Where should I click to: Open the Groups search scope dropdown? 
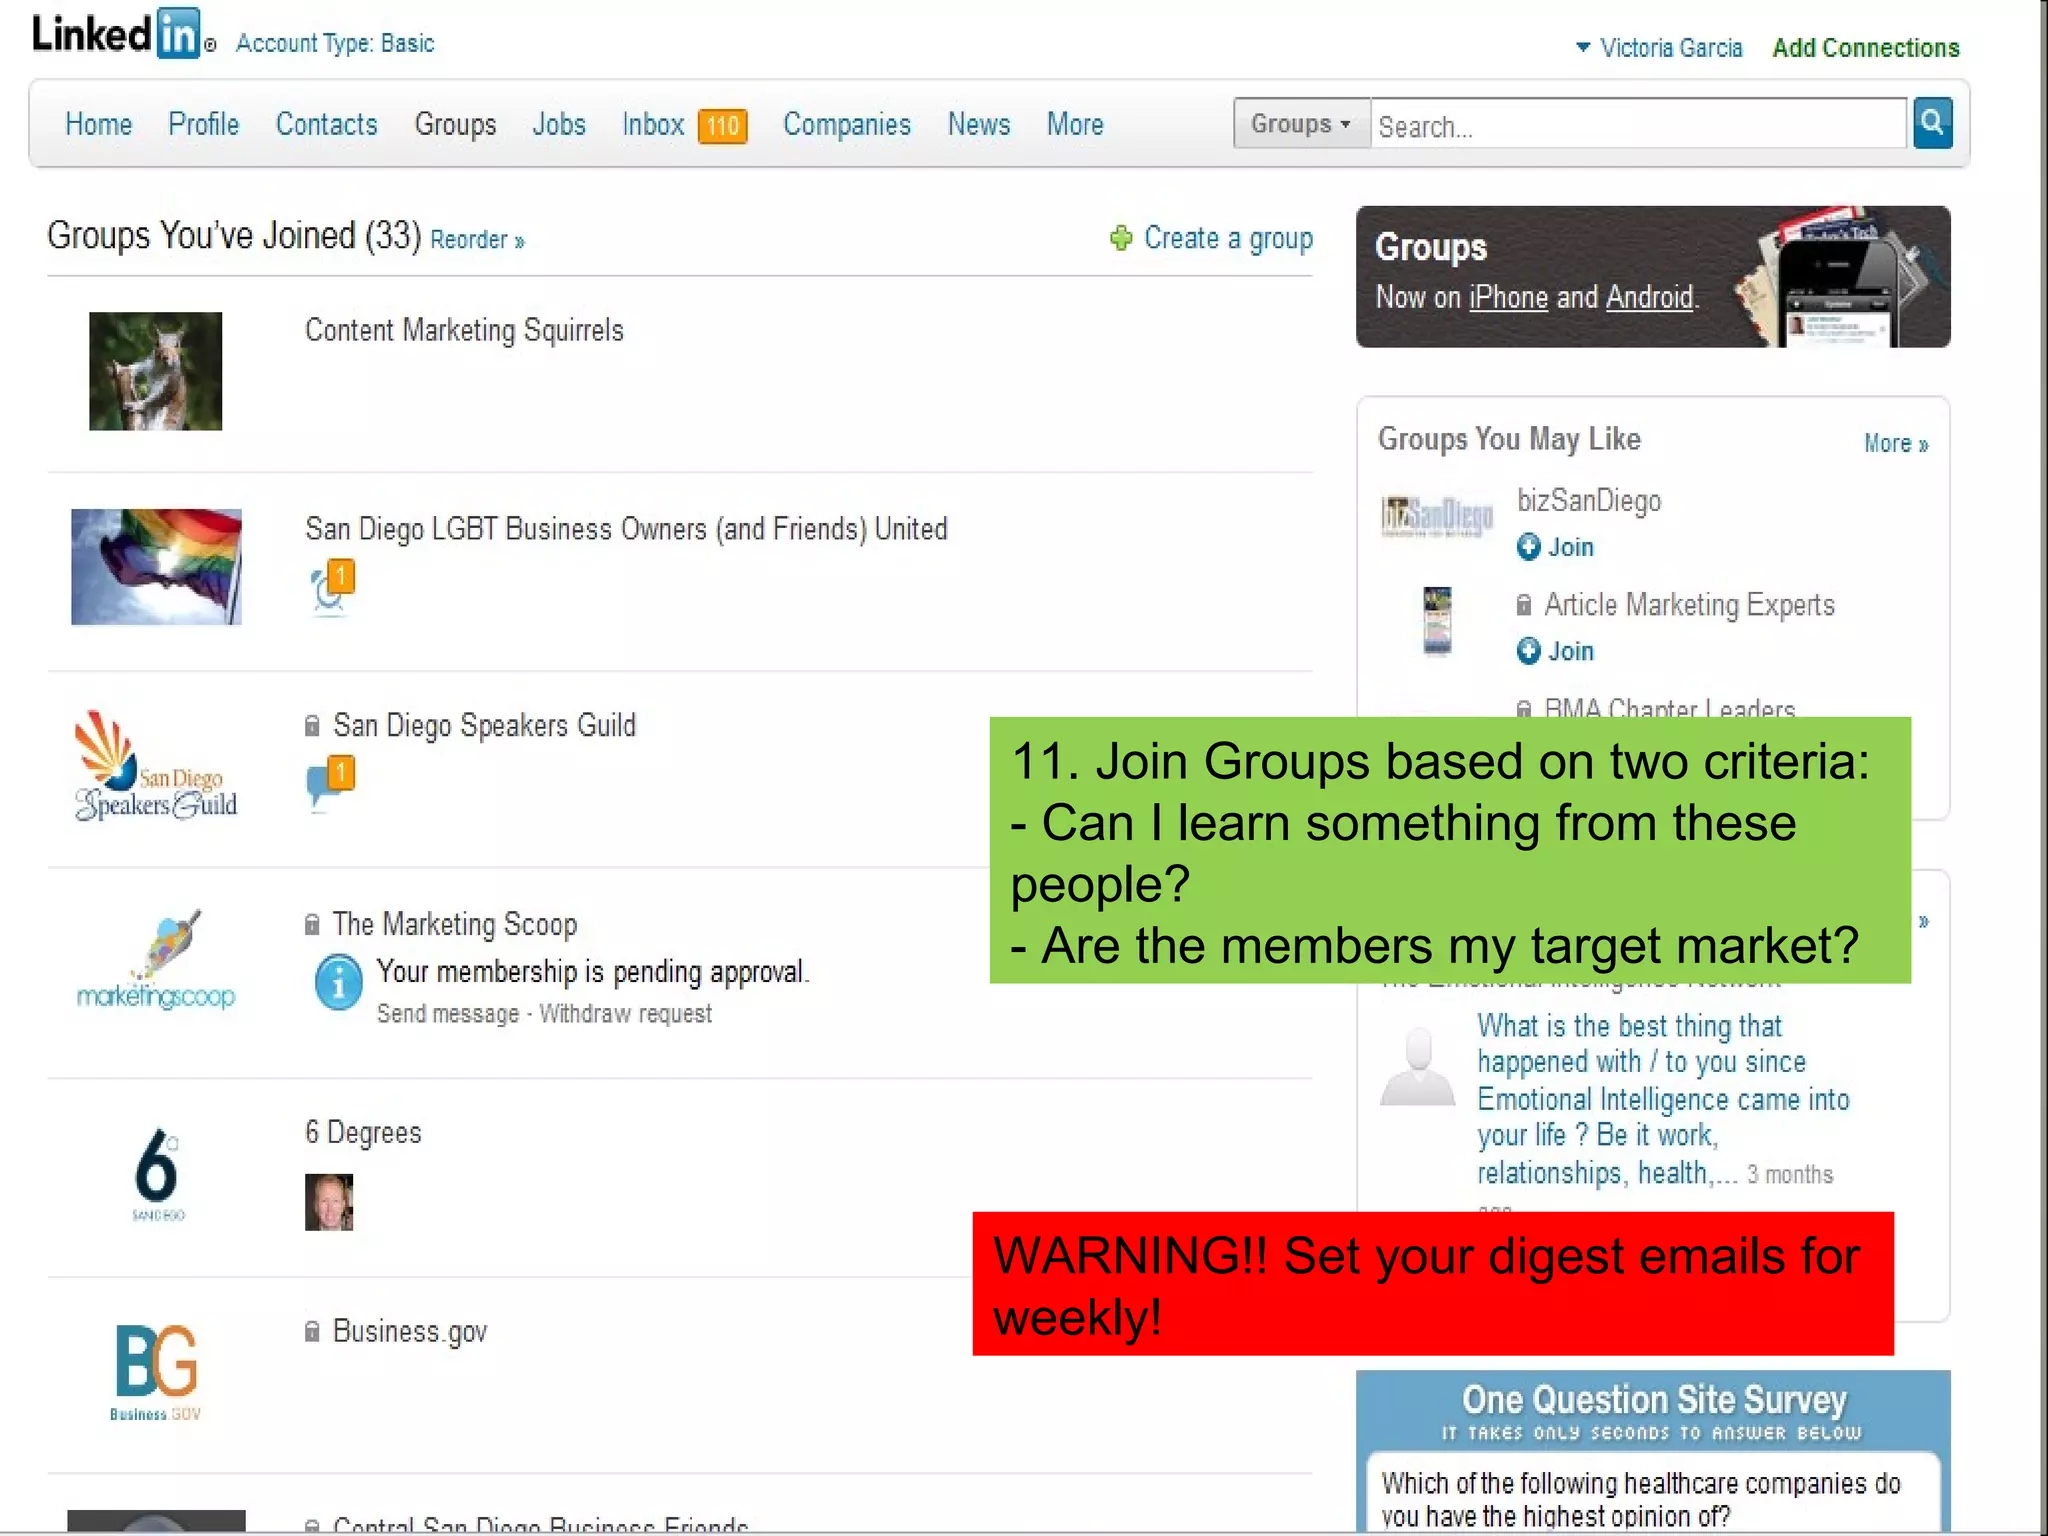pos(1301,124)
